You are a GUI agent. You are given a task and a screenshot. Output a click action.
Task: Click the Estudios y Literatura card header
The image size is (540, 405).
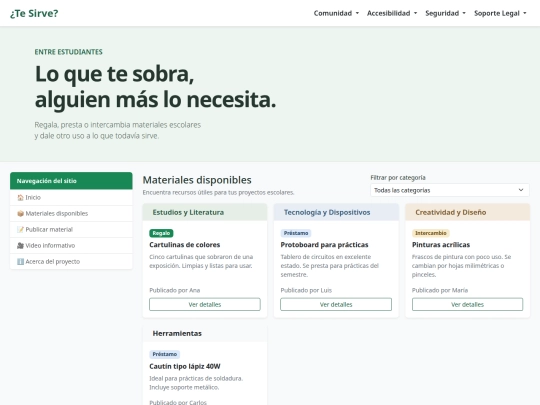click(205, 212)
